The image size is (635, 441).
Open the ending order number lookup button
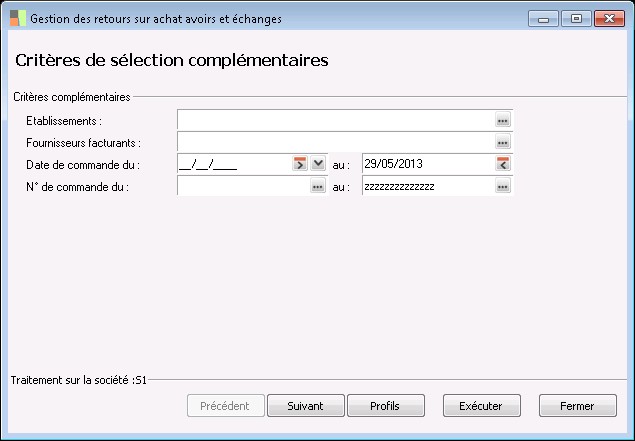[x=503, y=186]
